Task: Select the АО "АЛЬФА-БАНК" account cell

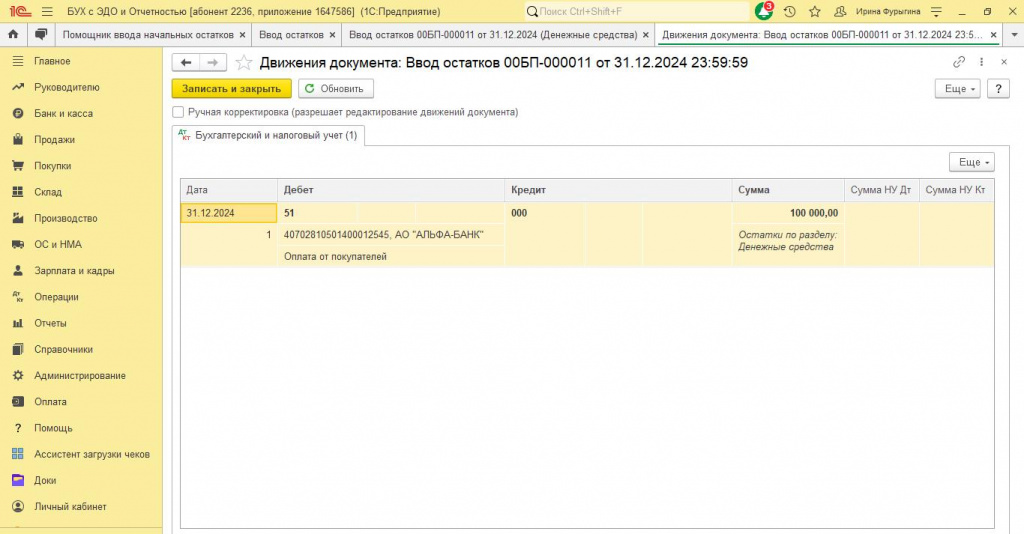Action: click(x=392, y=234)
